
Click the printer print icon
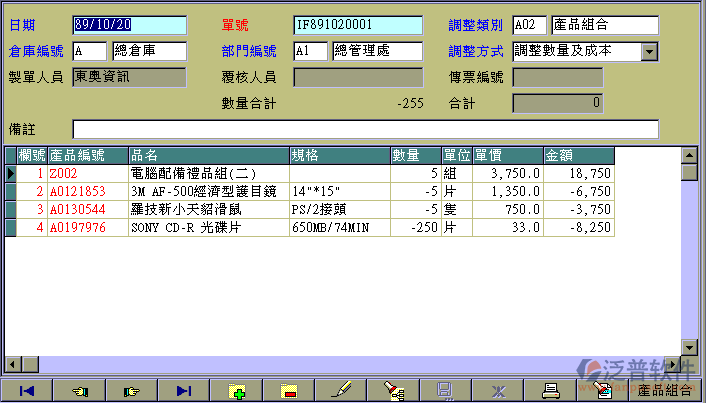pyautogui.click(x=550, y=390)
